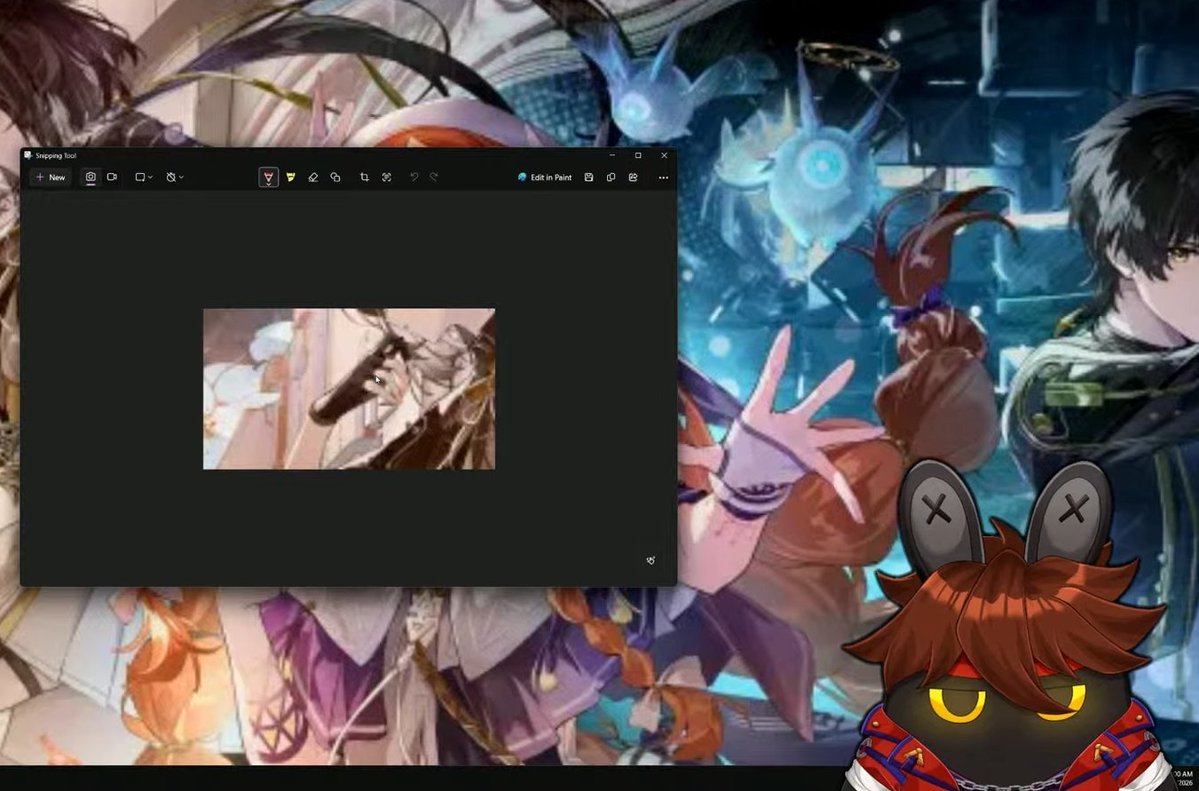Open the taskbar clock and date
The width and height of the screenshot is (1199, 791).
[x=1183, y=778]
